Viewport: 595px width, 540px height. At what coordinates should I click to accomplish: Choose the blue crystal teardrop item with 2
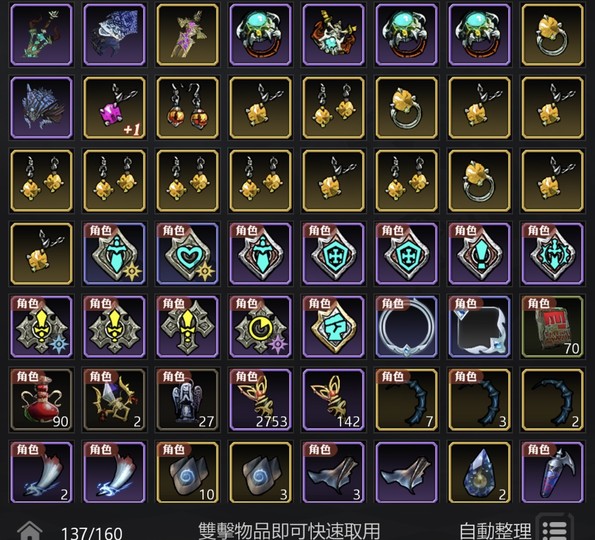[x=480, y=472]
